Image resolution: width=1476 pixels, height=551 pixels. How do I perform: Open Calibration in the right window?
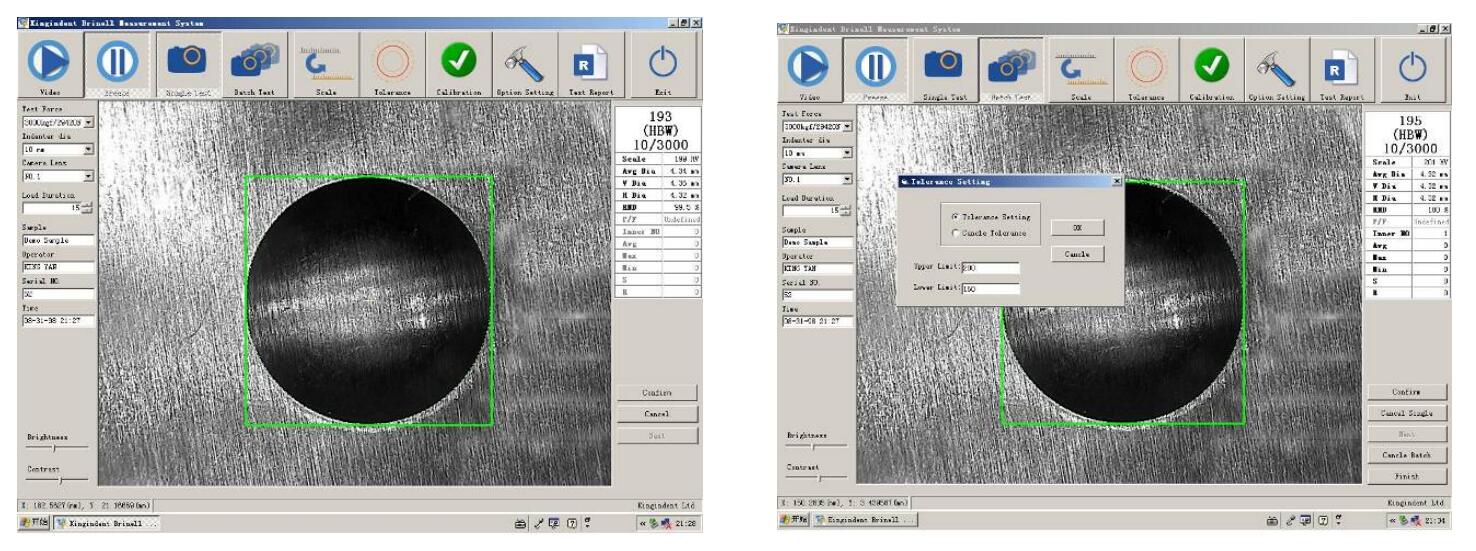click(x=1211, y=71)
